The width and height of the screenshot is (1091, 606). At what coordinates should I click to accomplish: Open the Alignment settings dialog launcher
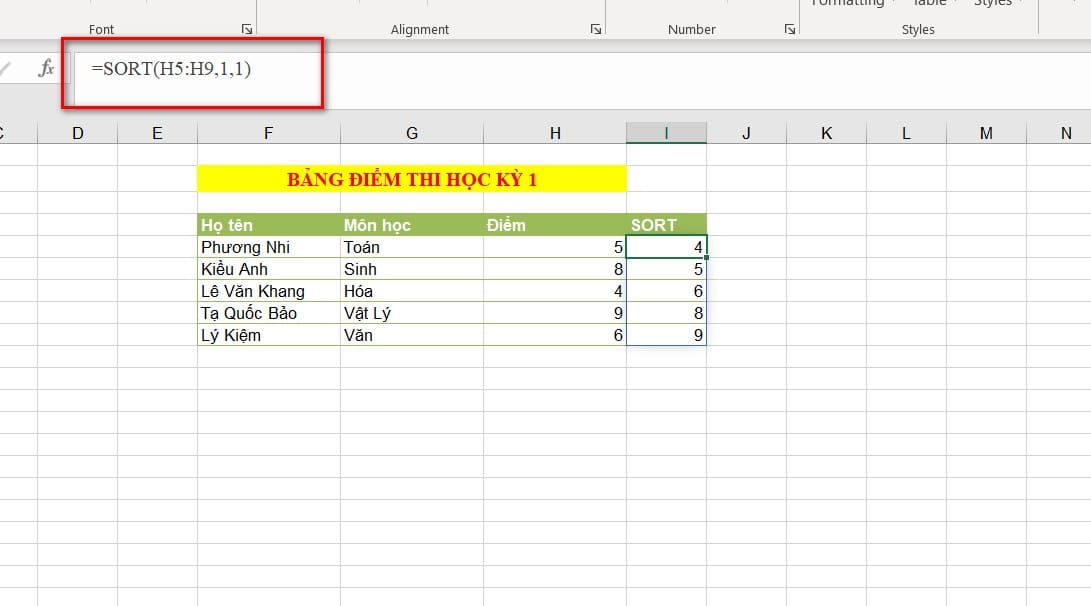[595, 30]
